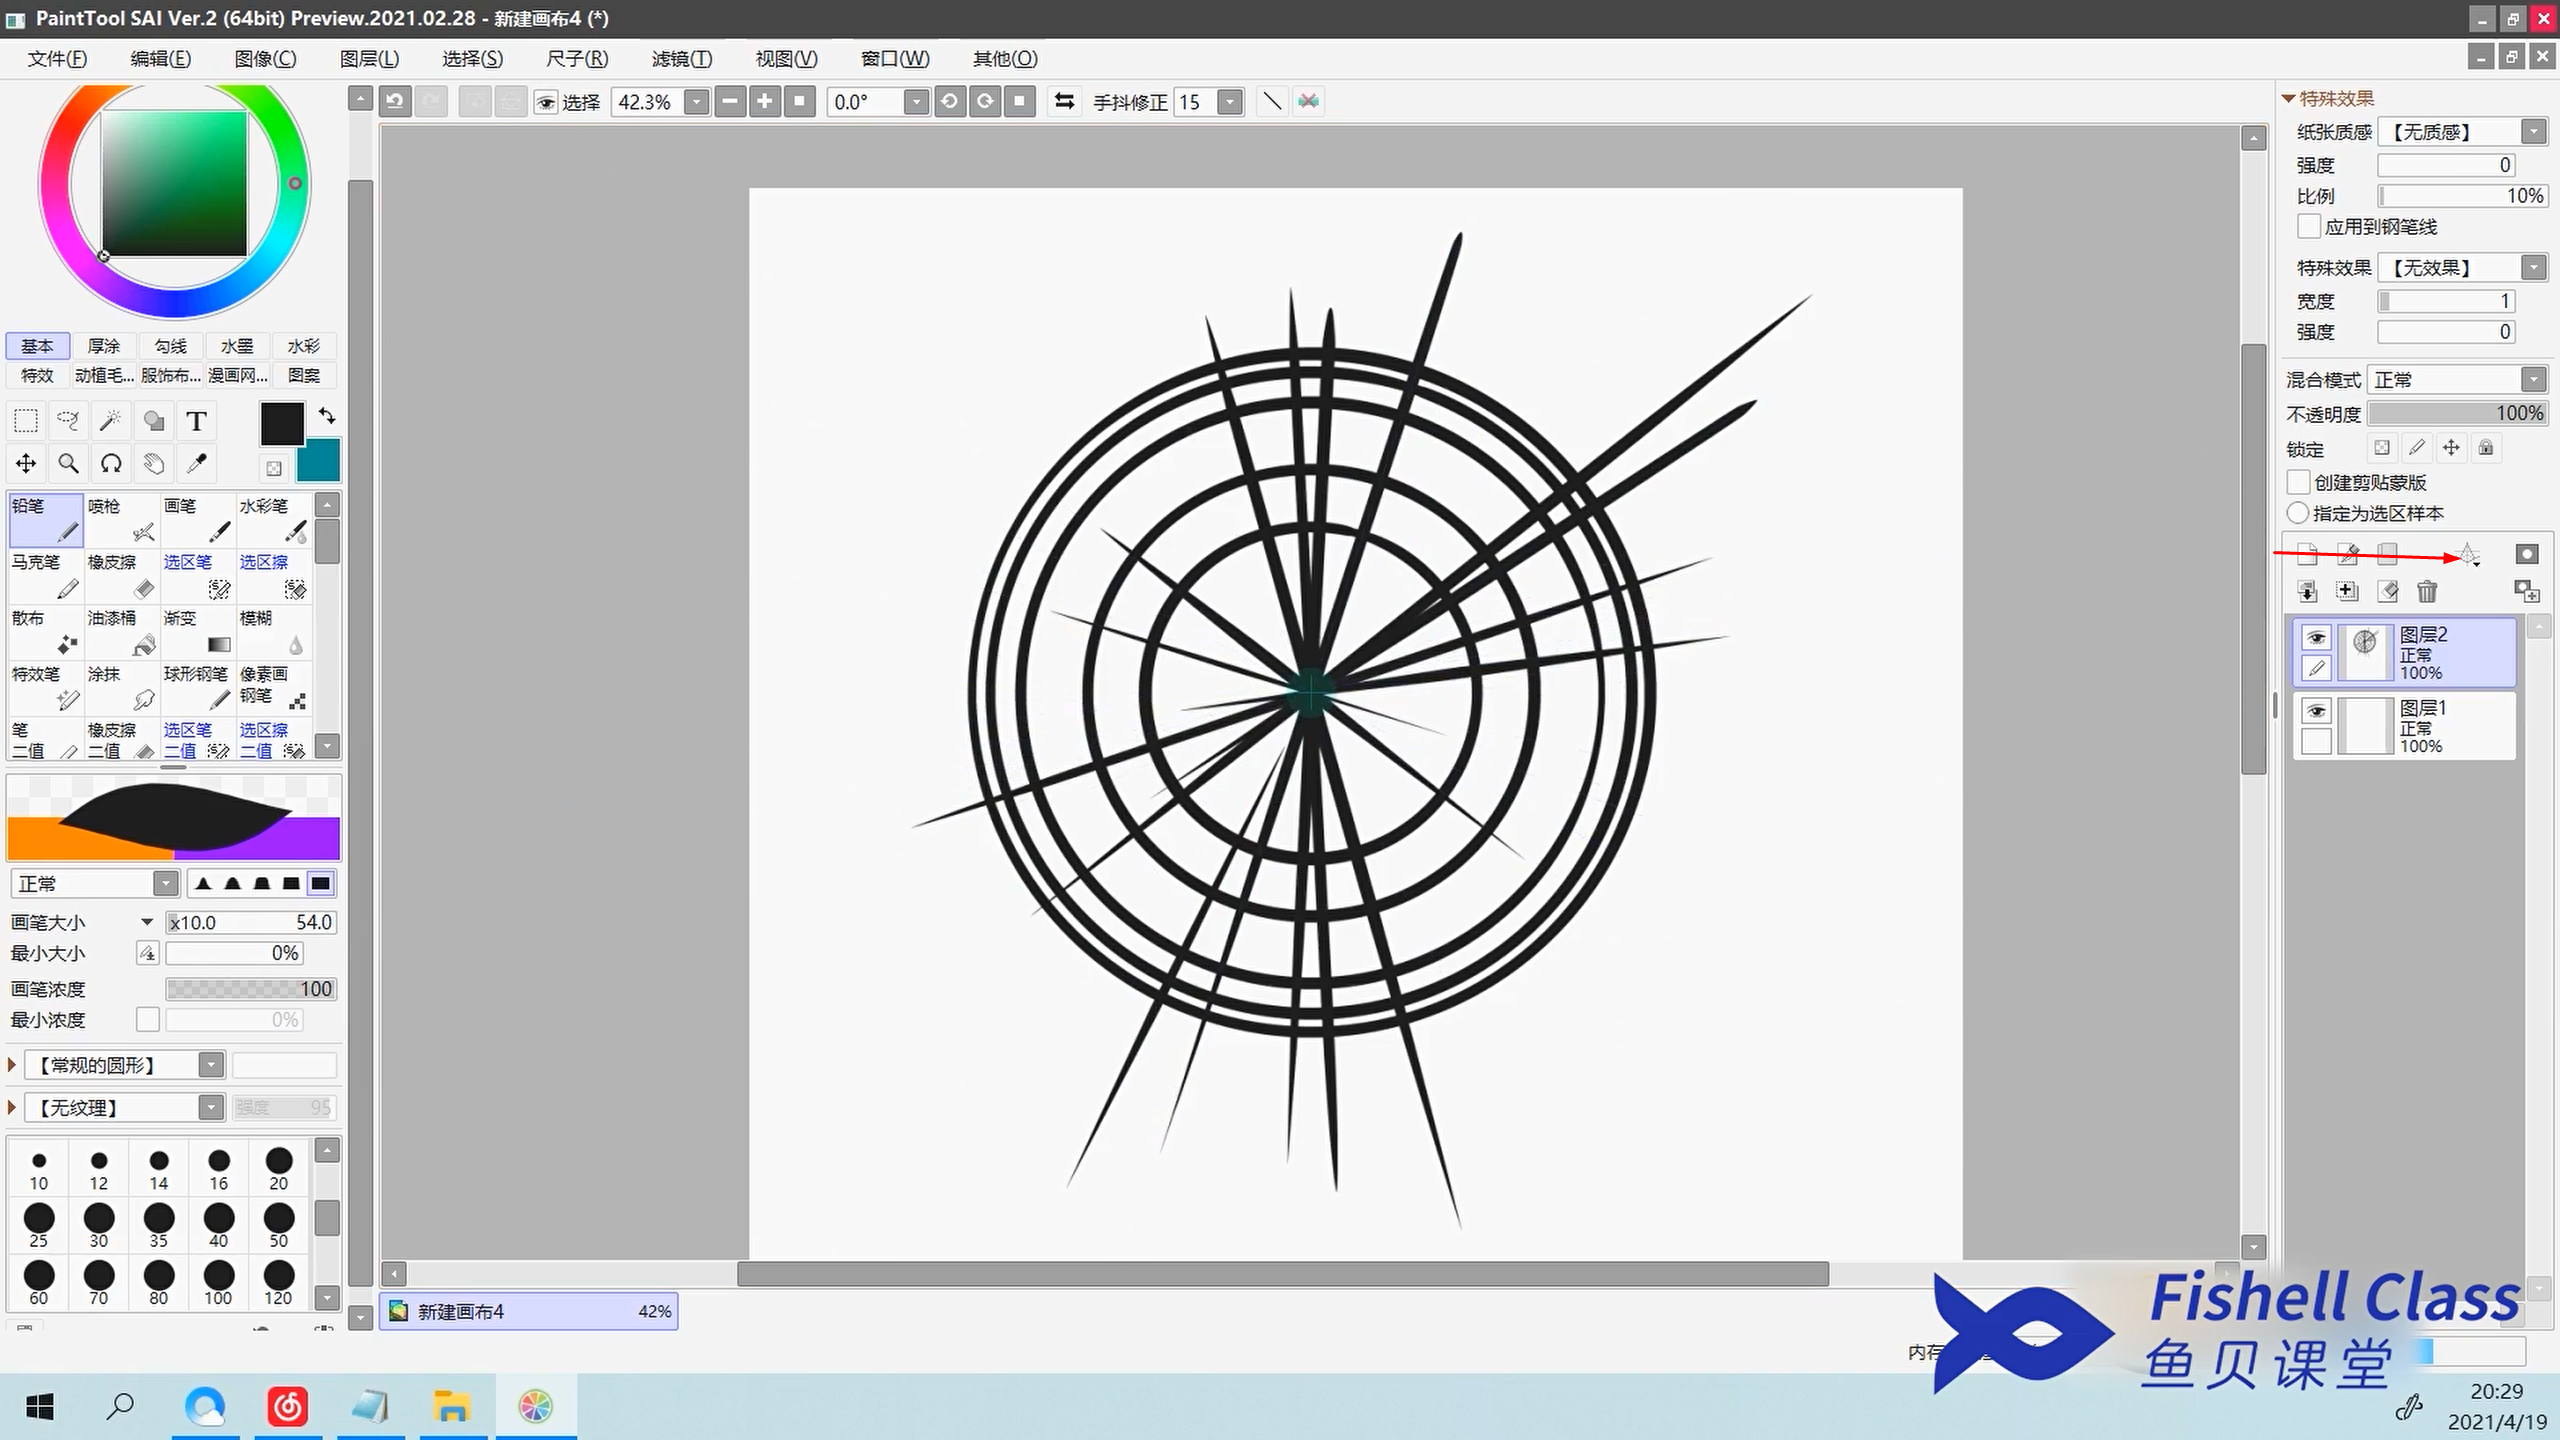Open the 纸张质感 dropdown
2560x1440 pixels.
[x=2532, y=132]
